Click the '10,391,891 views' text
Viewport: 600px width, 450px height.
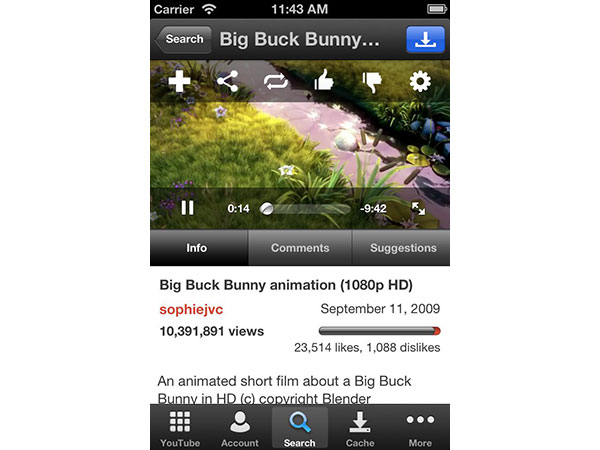[x=212, y=331]
